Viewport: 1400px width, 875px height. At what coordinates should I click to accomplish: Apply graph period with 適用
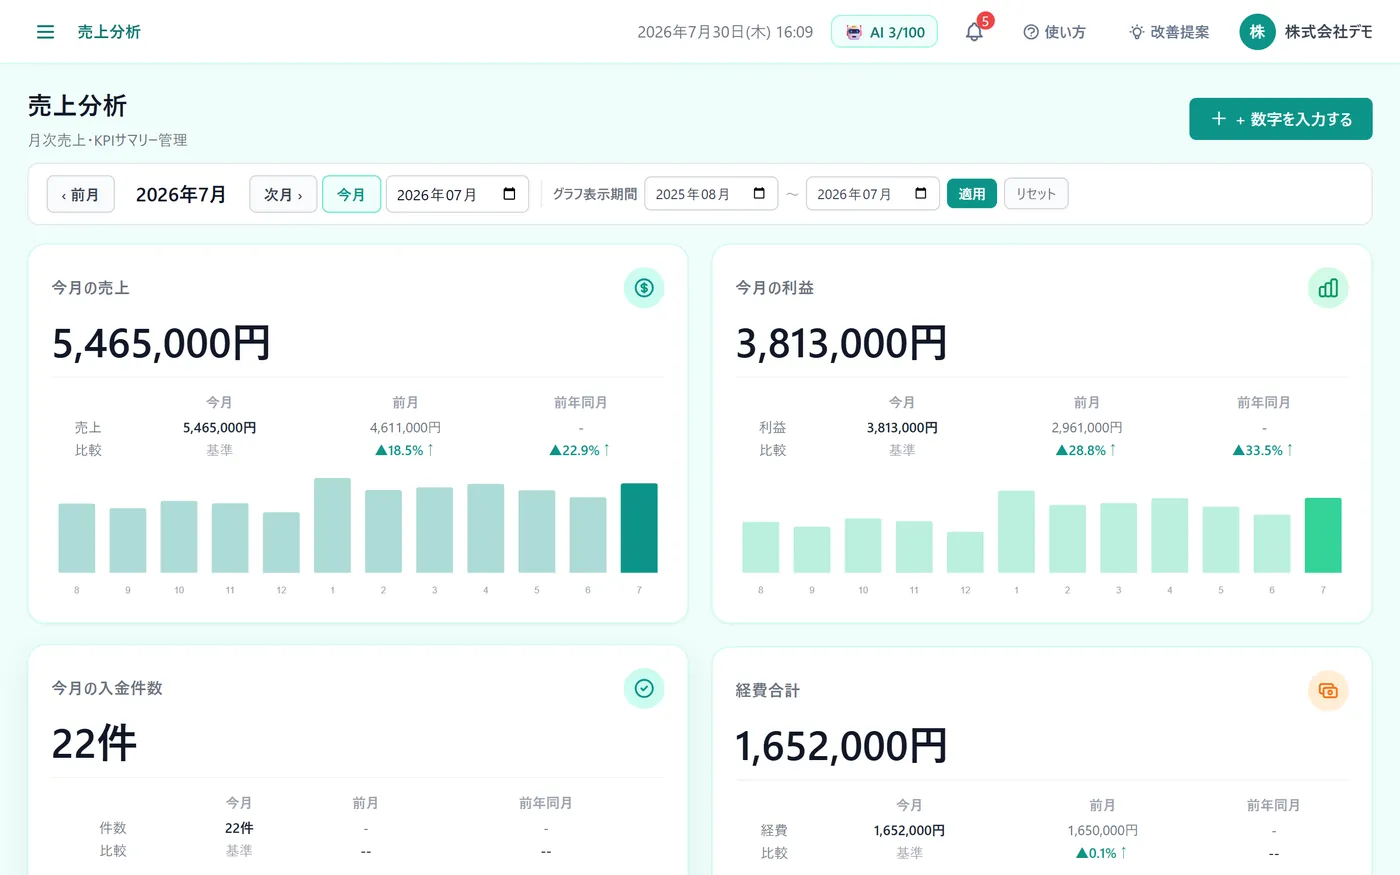971,194
